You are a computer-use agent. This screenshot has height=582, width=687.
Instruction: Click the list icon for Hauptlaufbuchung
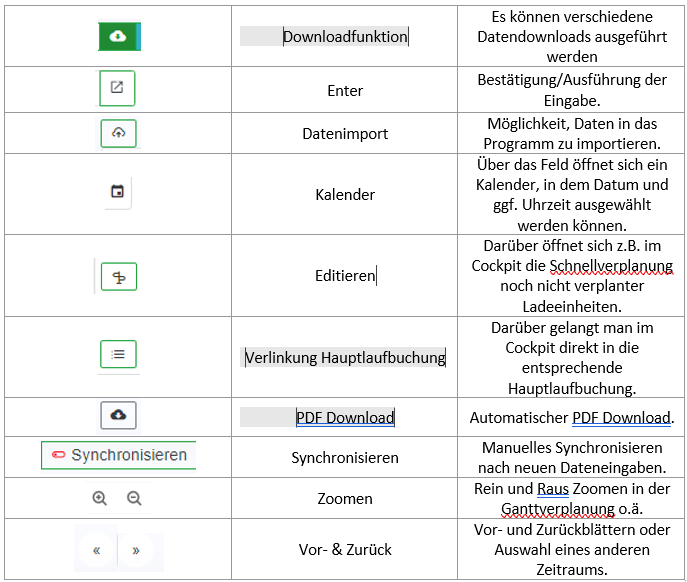118,354
